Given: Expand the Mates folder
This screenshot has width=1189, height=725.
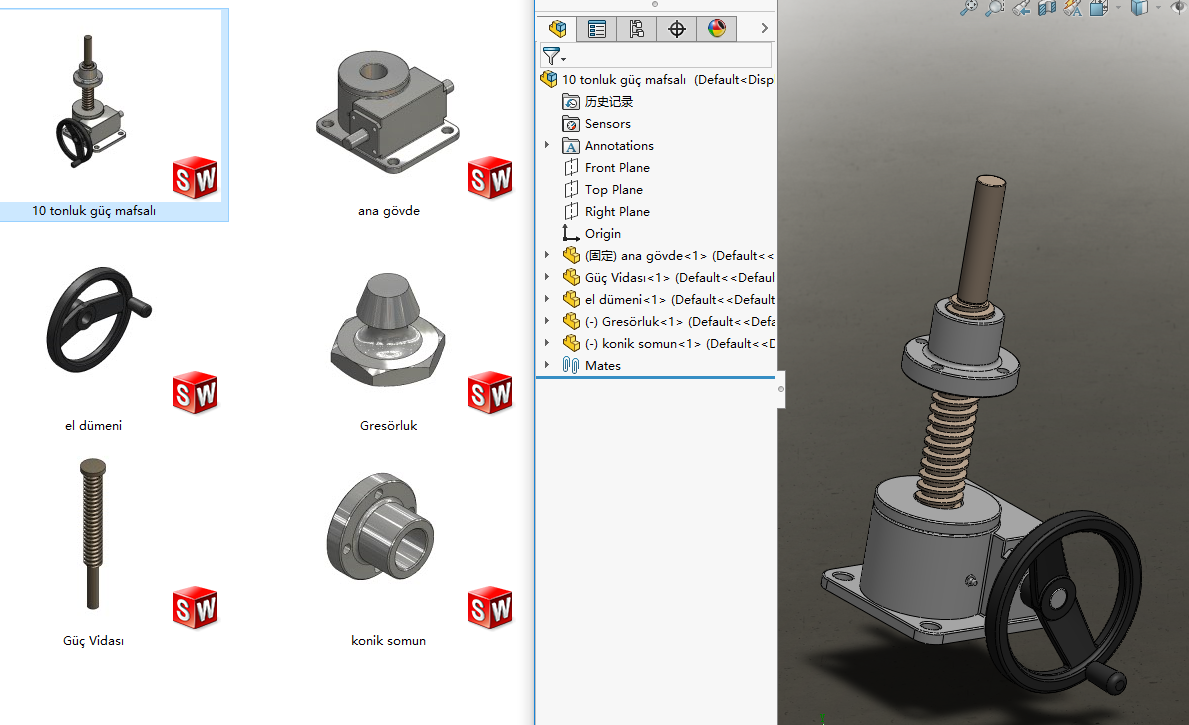Looking at the screenshot, I should coord(547,365).
